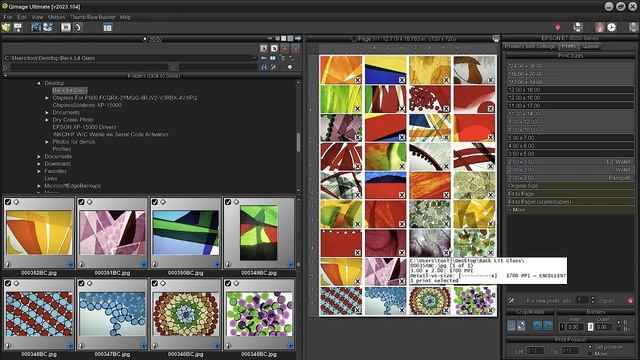Image resolution: width=640 pixels, height=360 pixels.
Task: Open the File menu
Action: click(x=8, y=17)
